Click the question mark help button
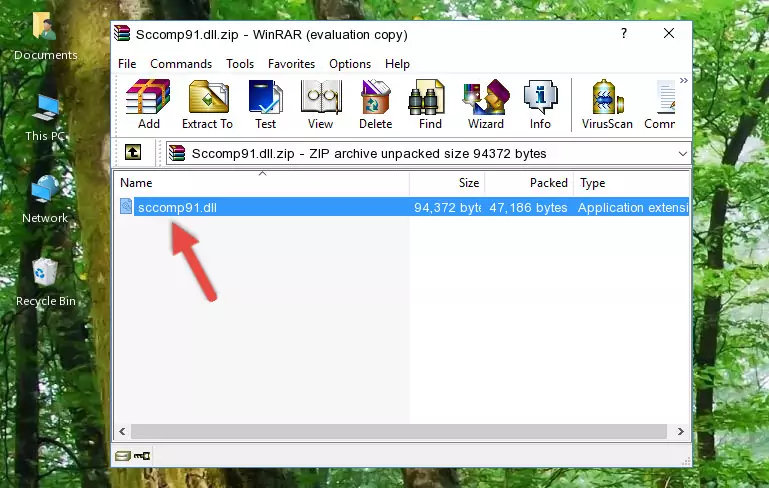This screenshot has height=488, width=769. tap(624, 33)
